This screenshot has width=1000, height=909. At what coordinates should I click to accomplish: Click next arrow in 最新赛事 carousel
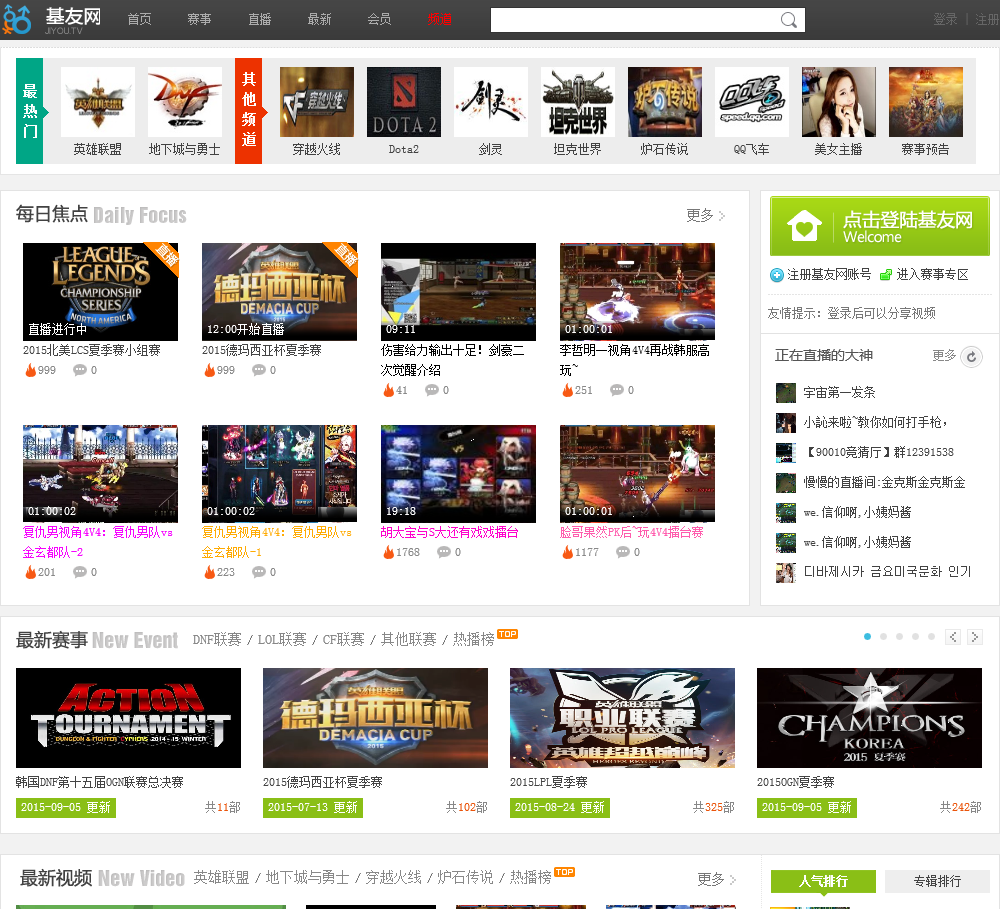974,637
